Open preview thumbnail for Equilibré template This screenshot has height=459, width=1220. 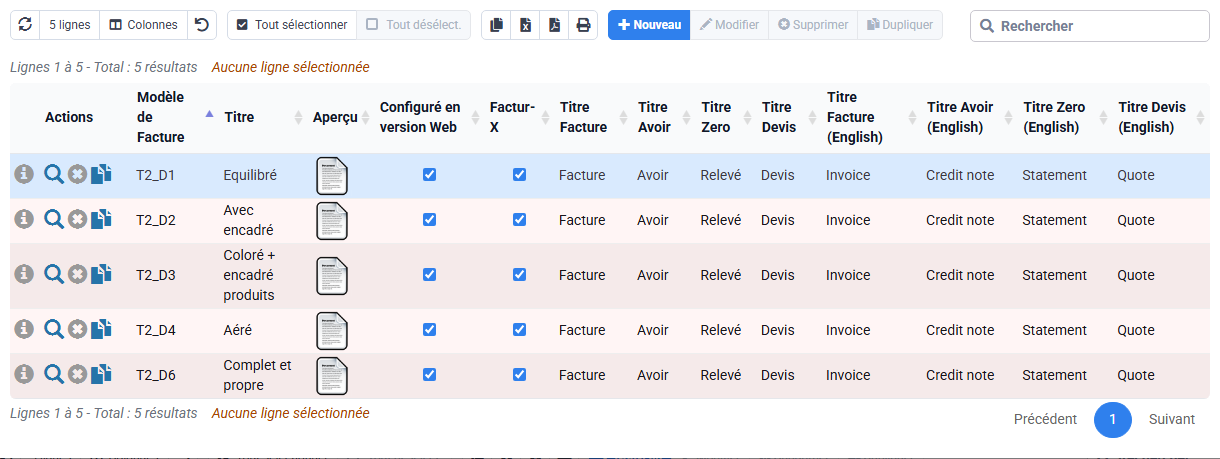pyautogui.click(x=332, y=175)
